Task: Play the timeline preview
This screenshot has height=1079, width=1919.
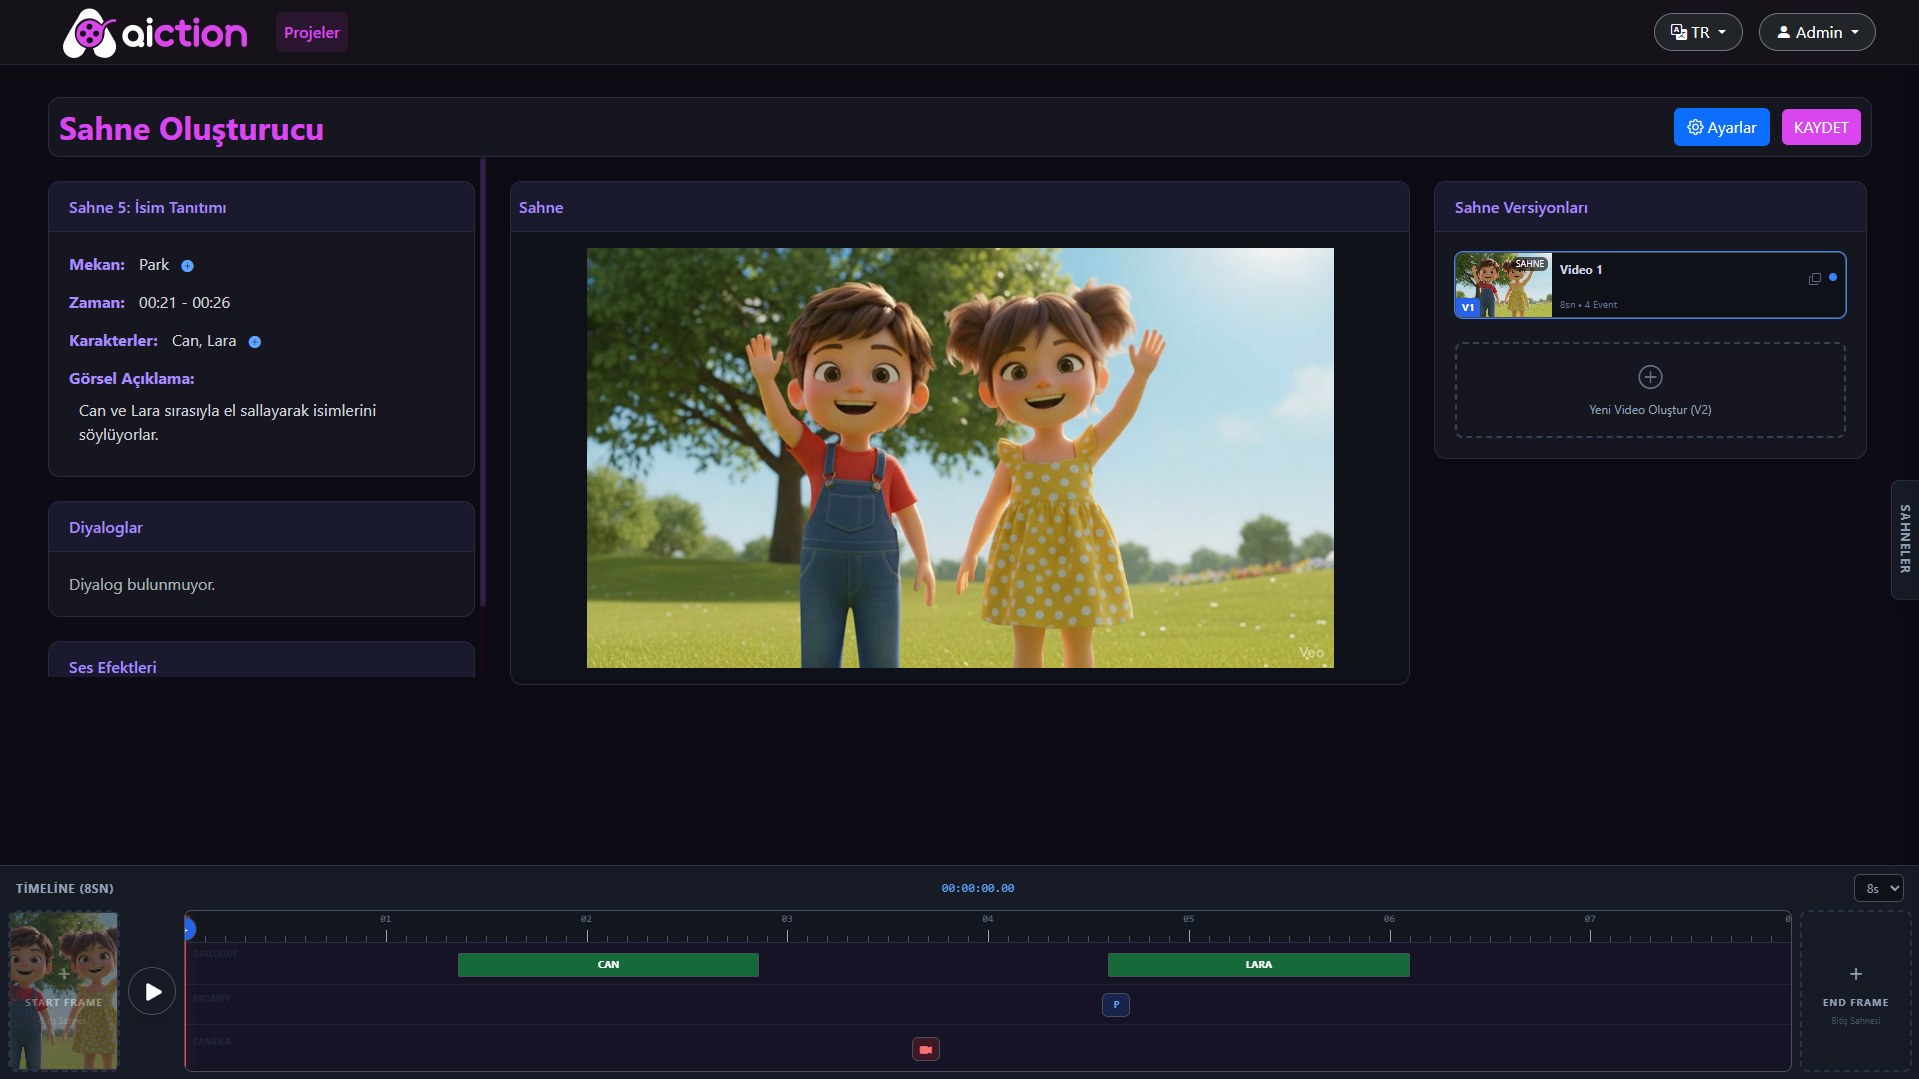Action: (x=152, y=991)
